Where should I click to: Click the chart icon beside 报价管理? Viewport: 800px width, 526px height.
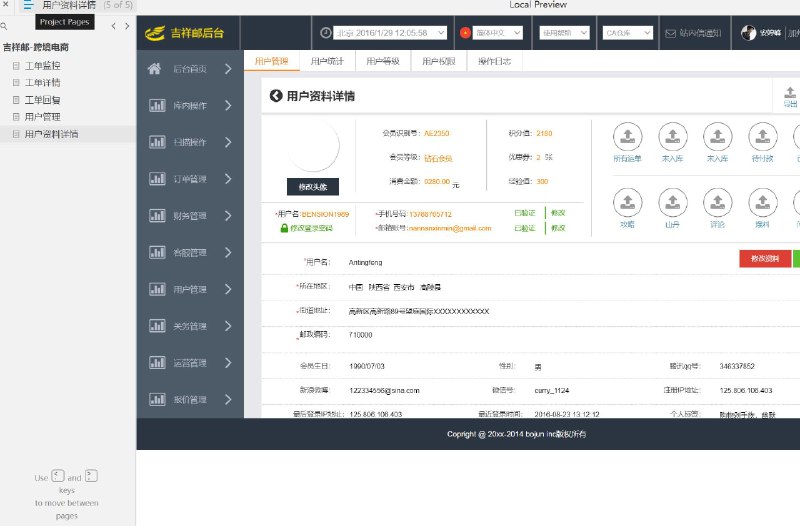[x=157, y=399]
